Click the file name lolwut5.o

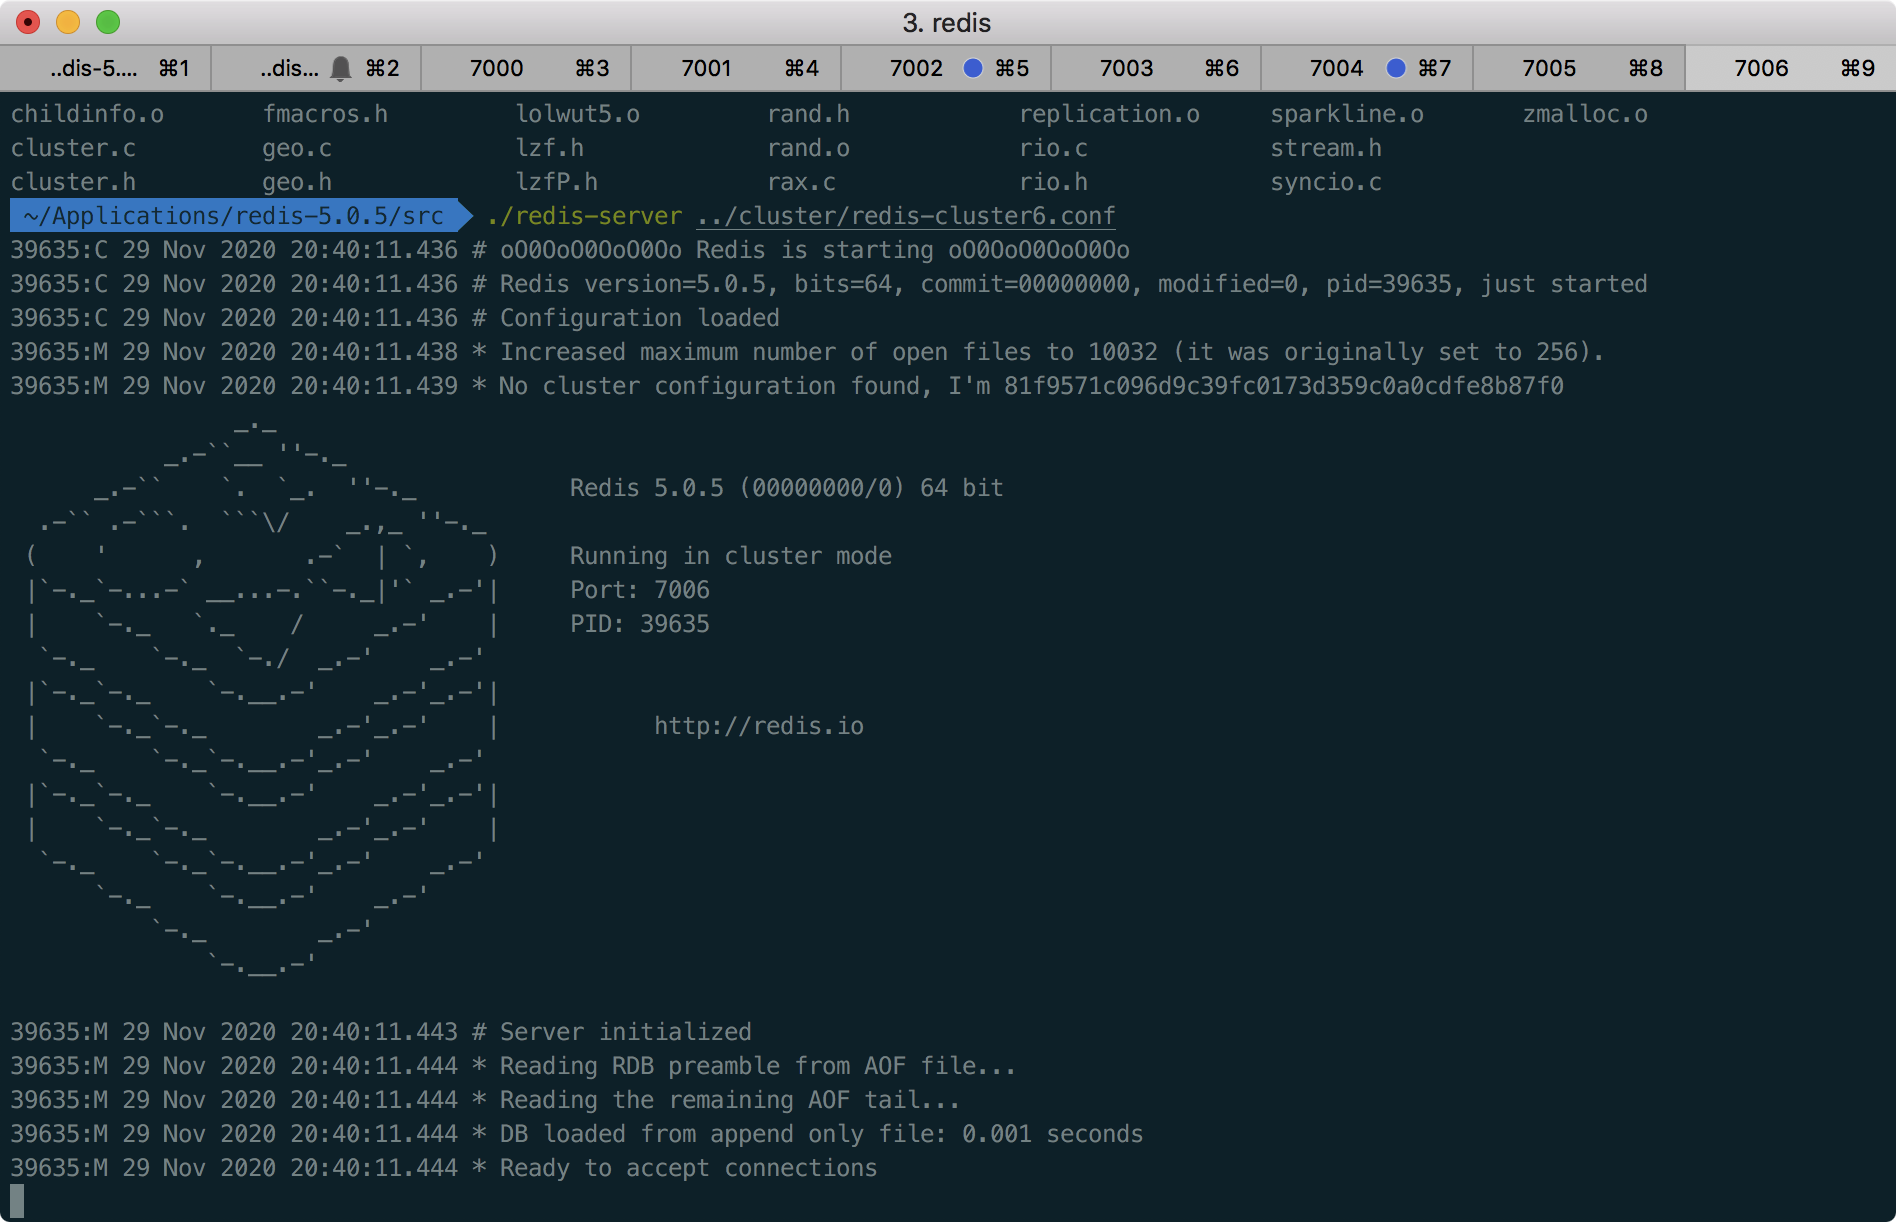click(x=578, y=114)
